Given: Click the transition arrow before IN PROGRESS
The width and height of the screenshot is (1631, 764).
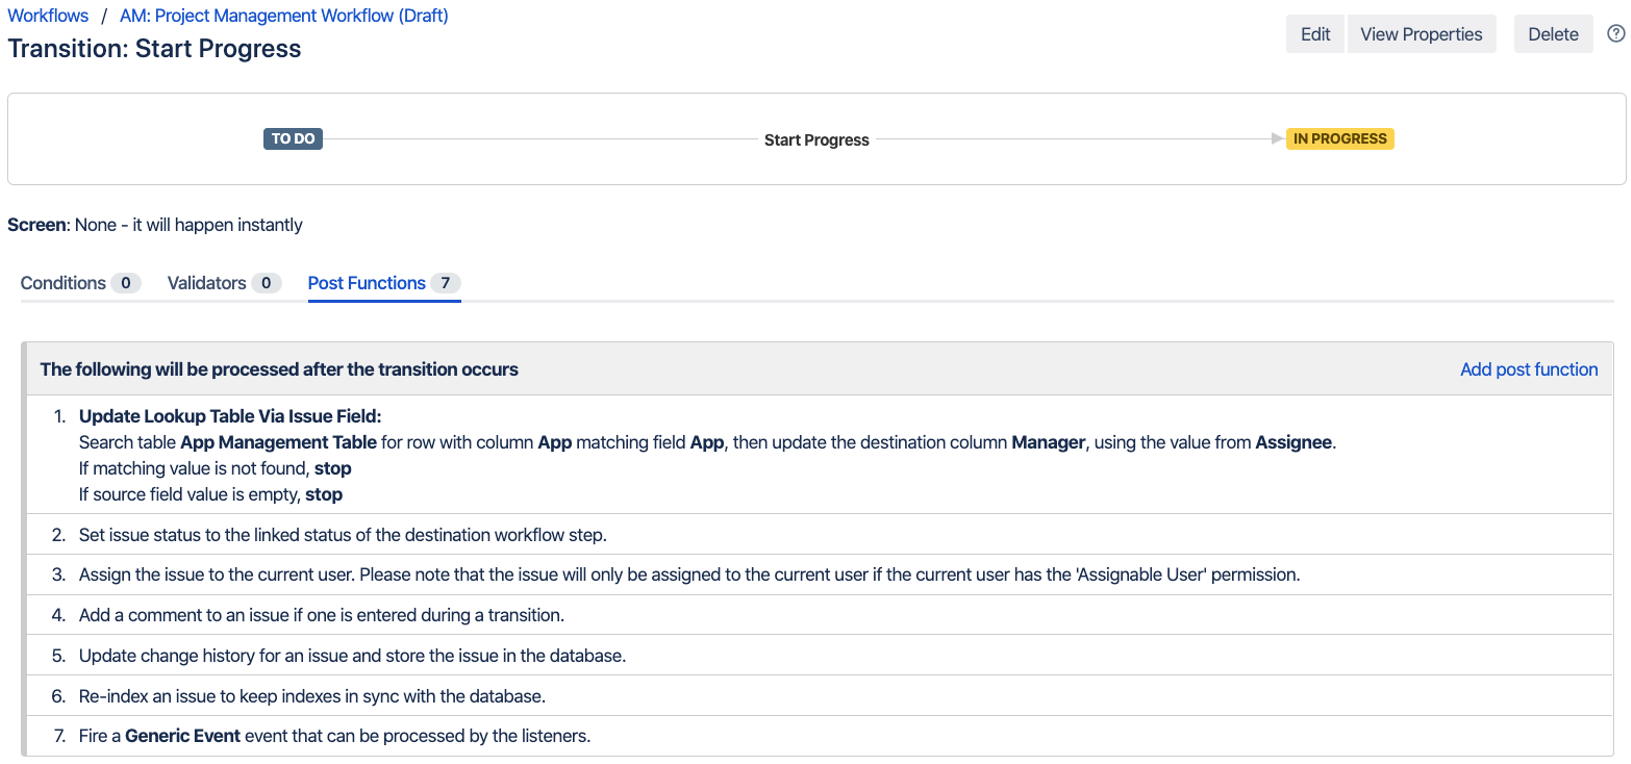Looking at the screenshot, I should 1276,139.
